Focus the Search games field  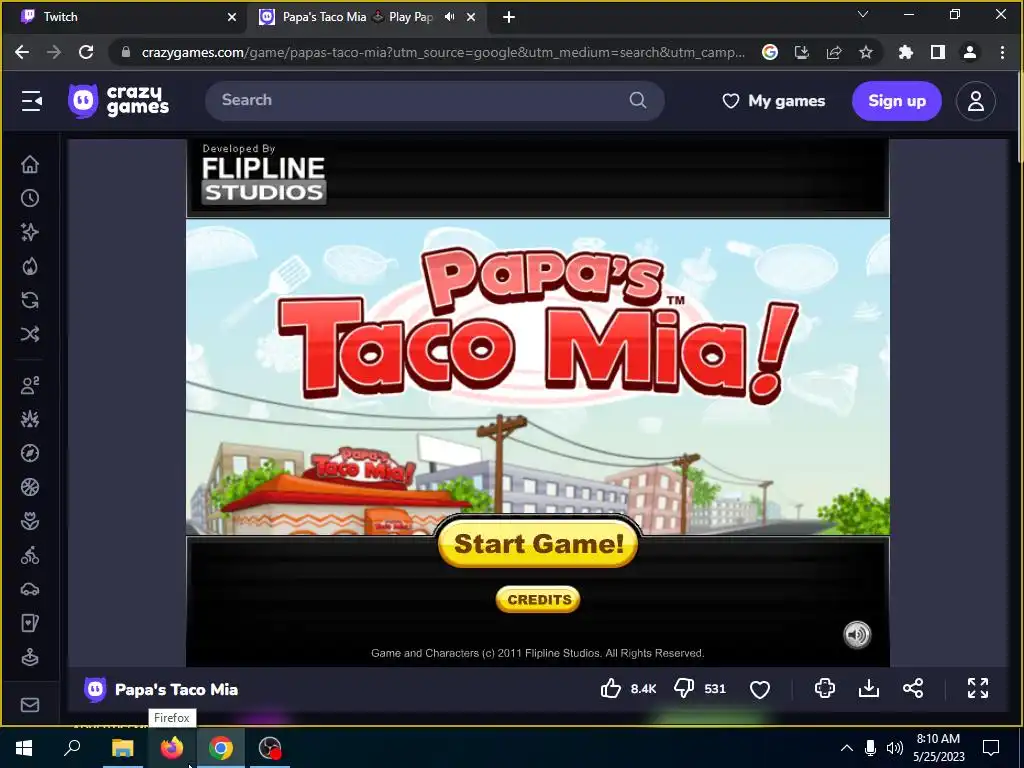click(434, 100)
